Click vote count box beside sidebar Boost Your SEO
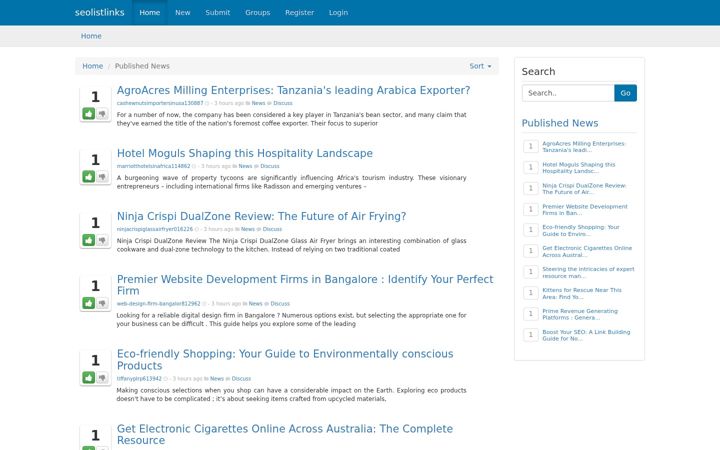 [530, 335]
